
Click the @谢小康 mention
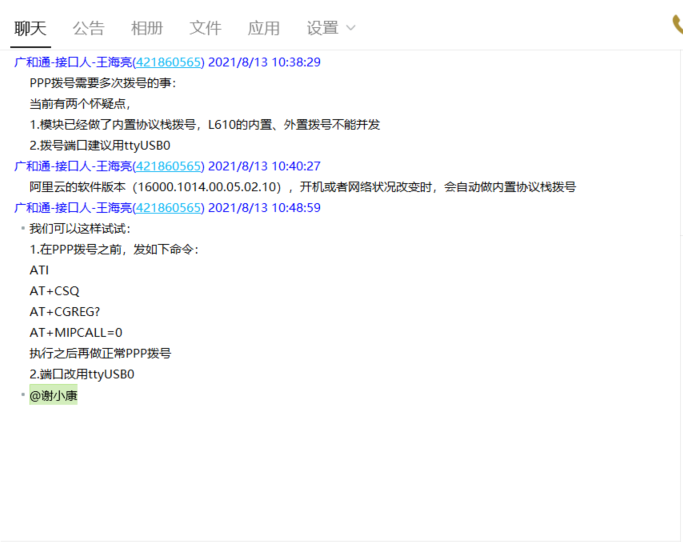click(53, 395)
